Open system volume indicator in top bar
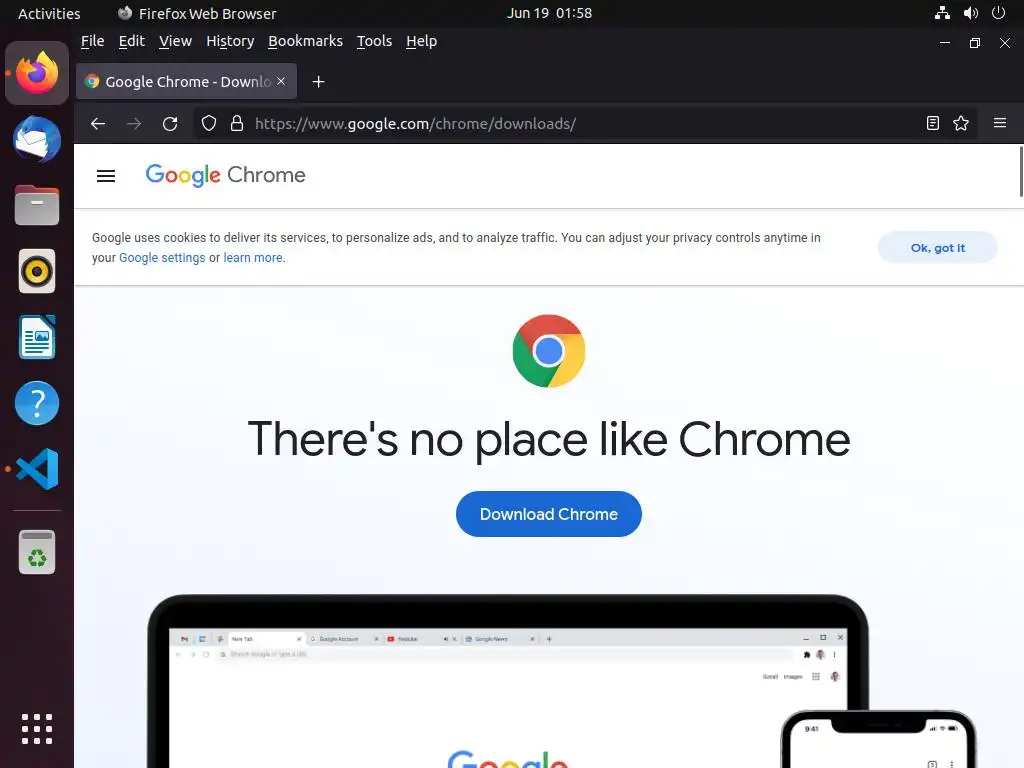This screenshot has height=768, width=1024. coord(970,13)
